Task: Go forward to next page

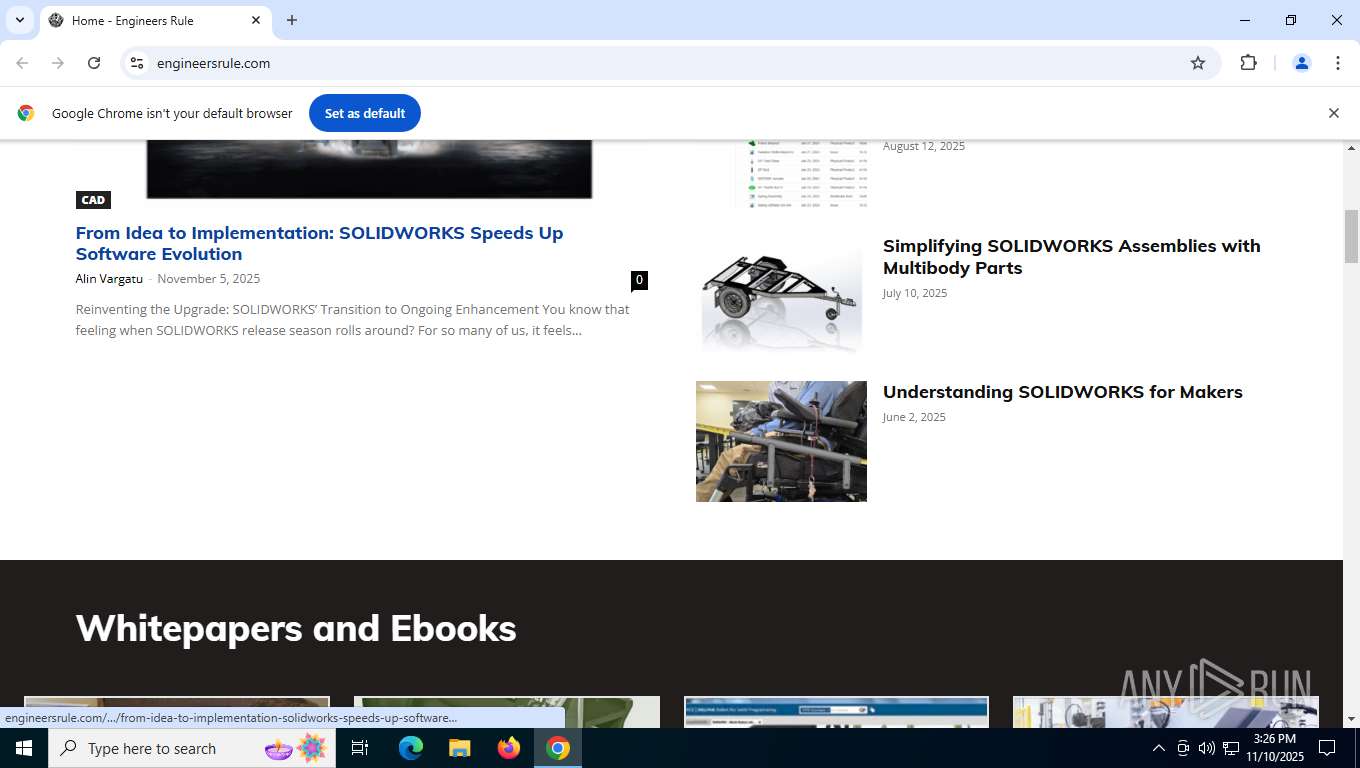Action: (x=58, y=63)
